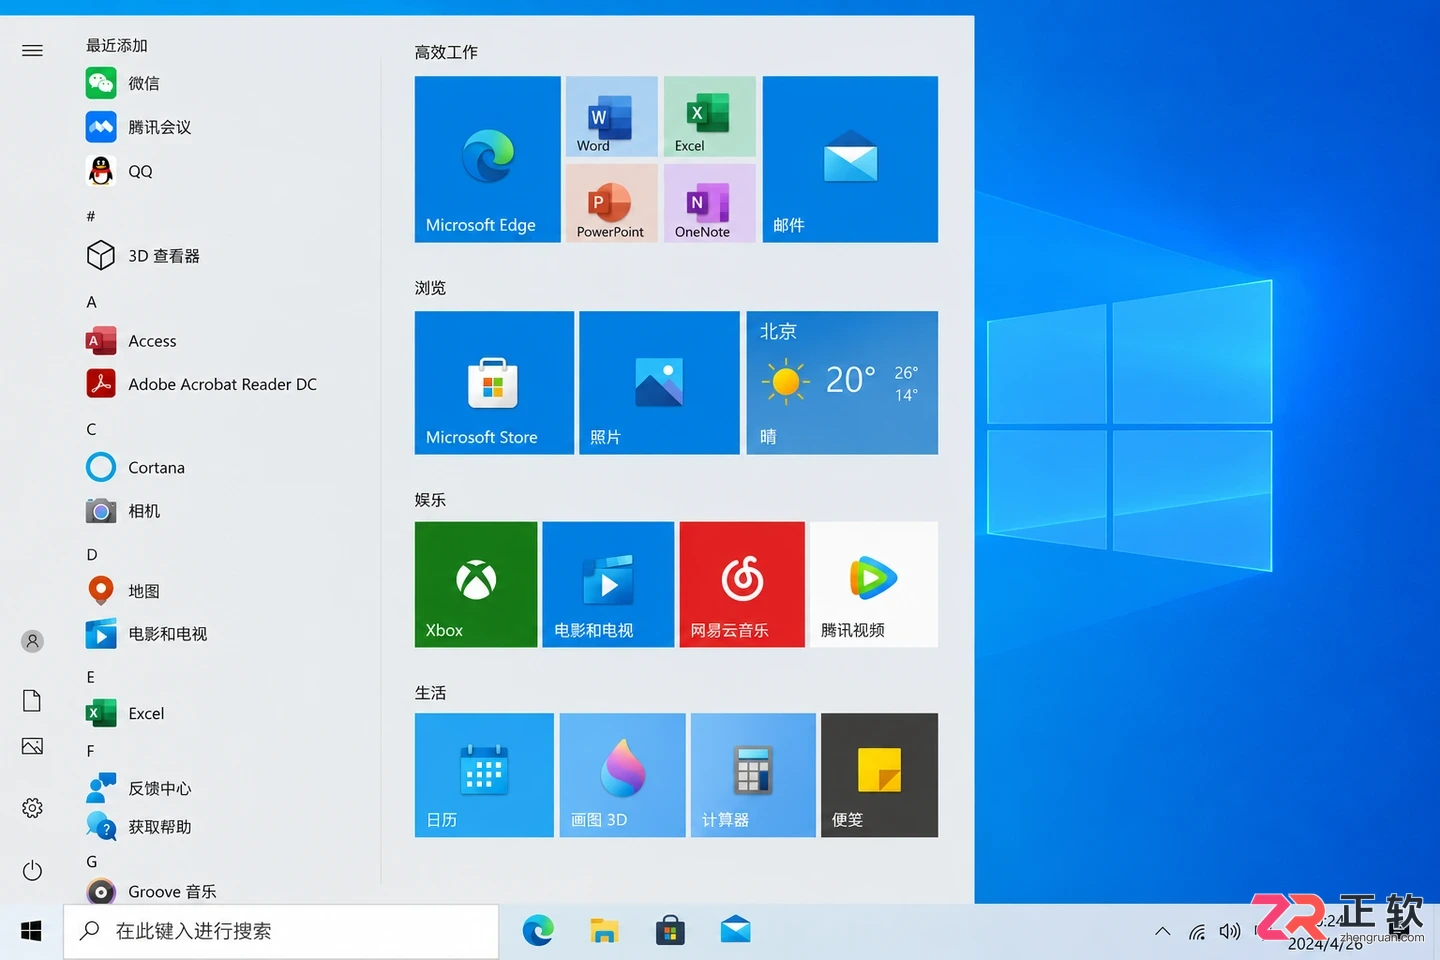Open the 便笺 sticky notes tile
This screenshot has width=1440, height=960.
tap(879, 775)
